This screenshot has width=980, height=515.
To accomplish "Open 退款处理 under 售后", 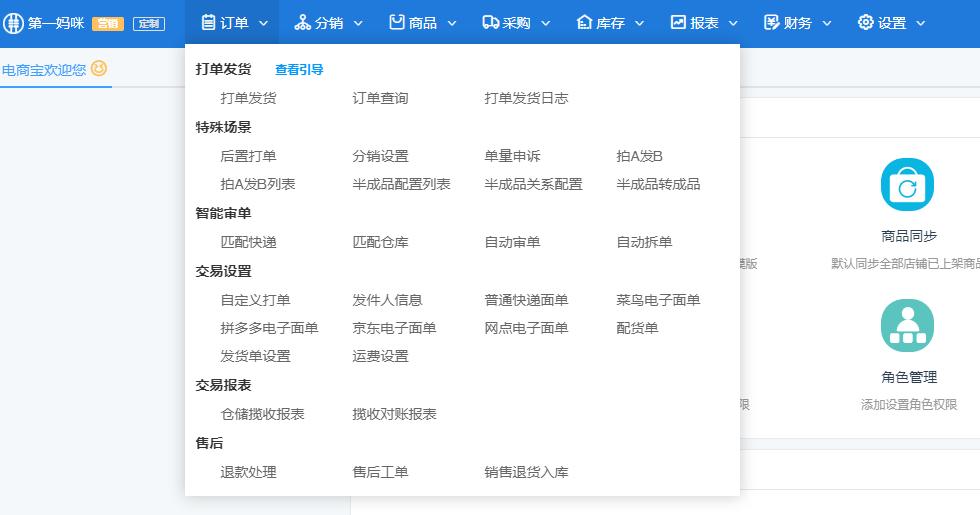I will (248, 472).
